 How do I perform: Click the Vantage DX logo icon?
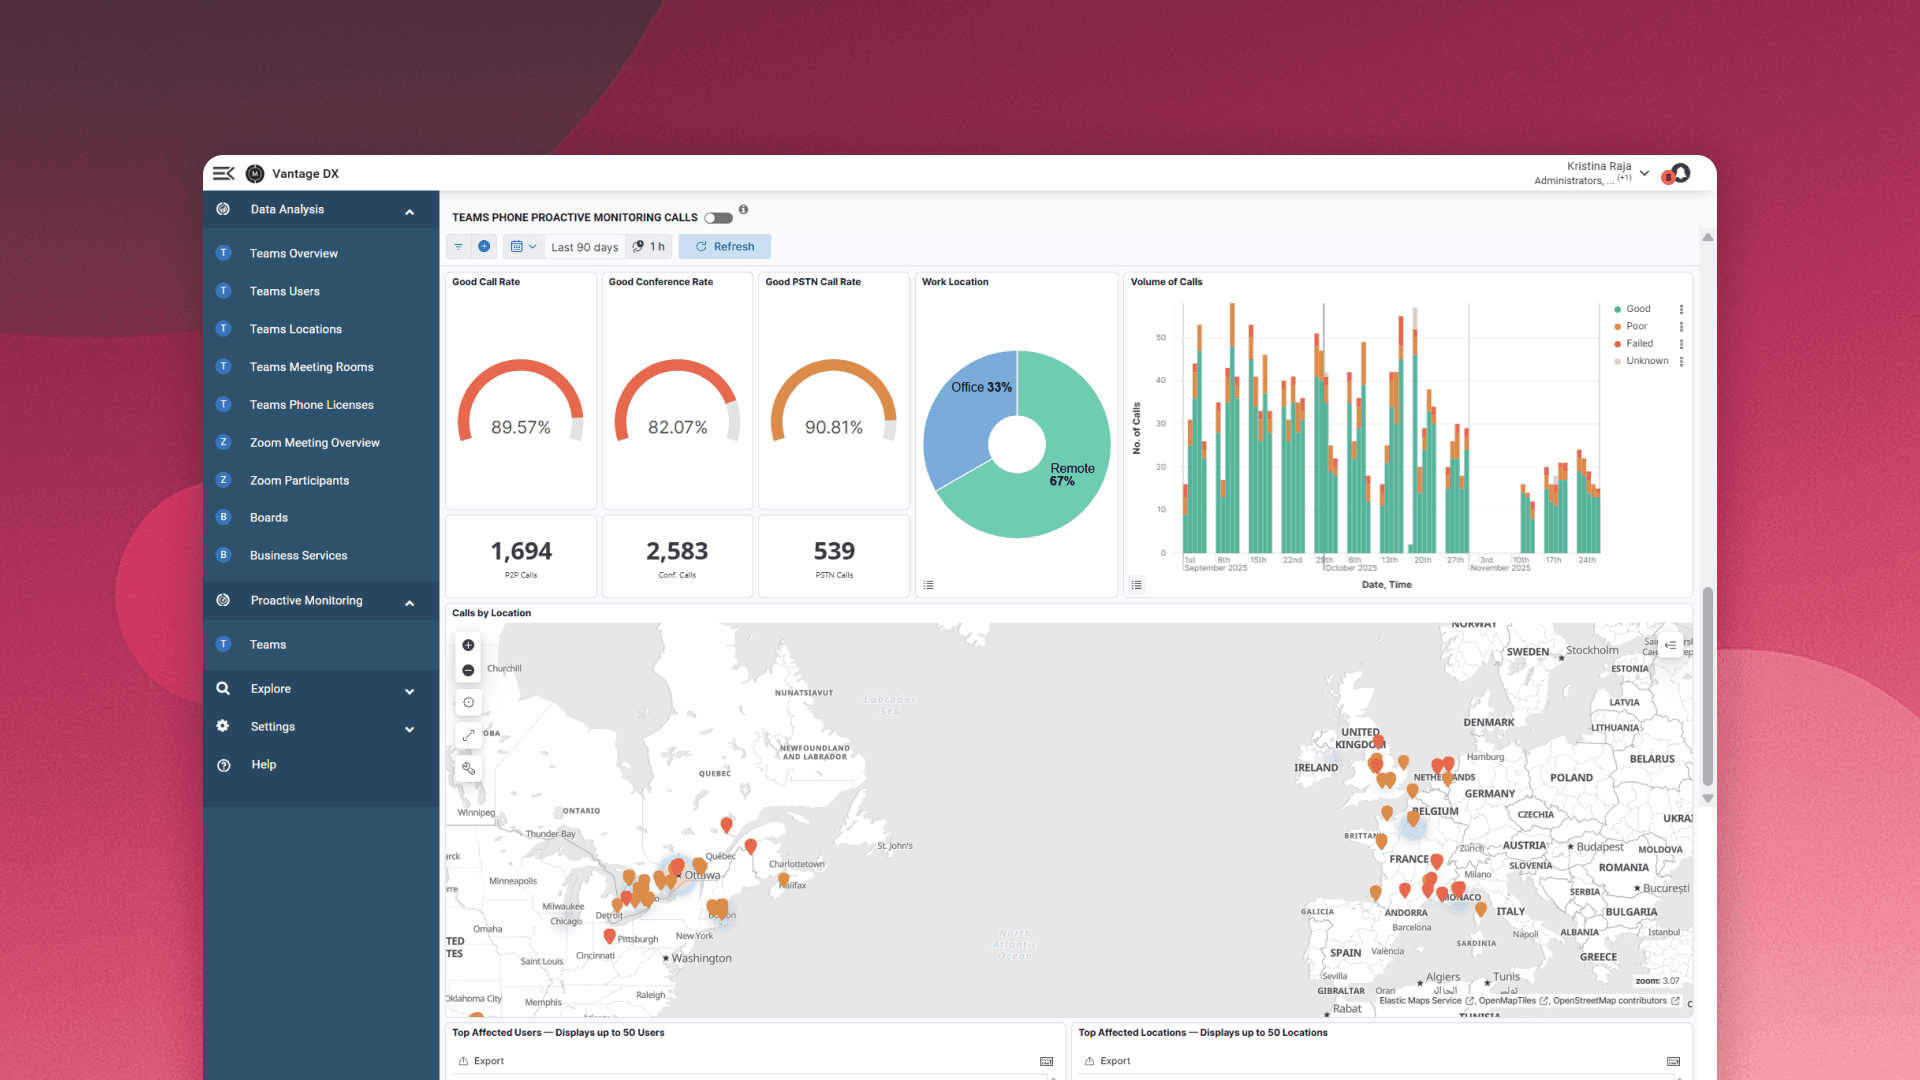click(255, 174)
